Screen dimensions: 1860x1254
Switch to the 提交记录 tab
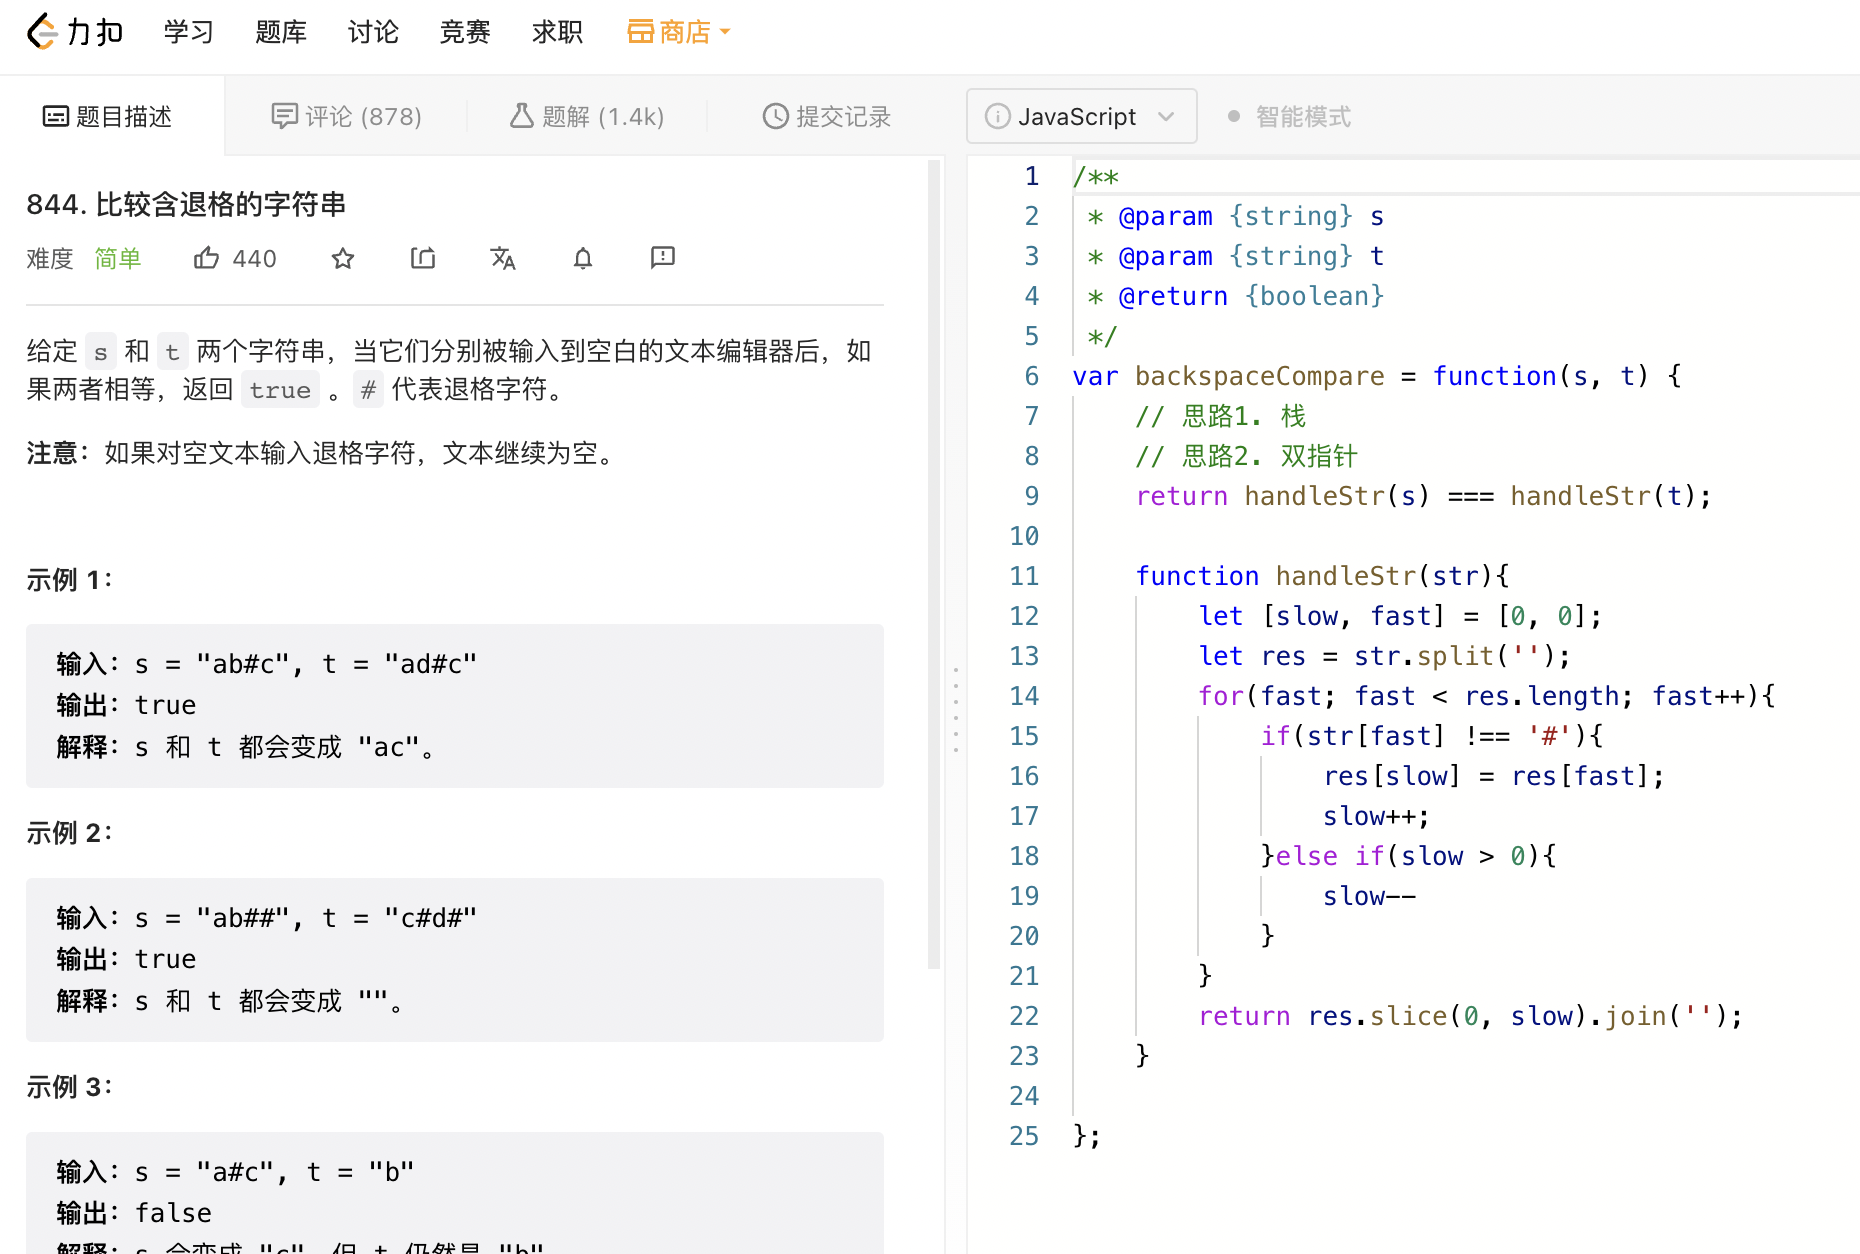tap(827, 117)
